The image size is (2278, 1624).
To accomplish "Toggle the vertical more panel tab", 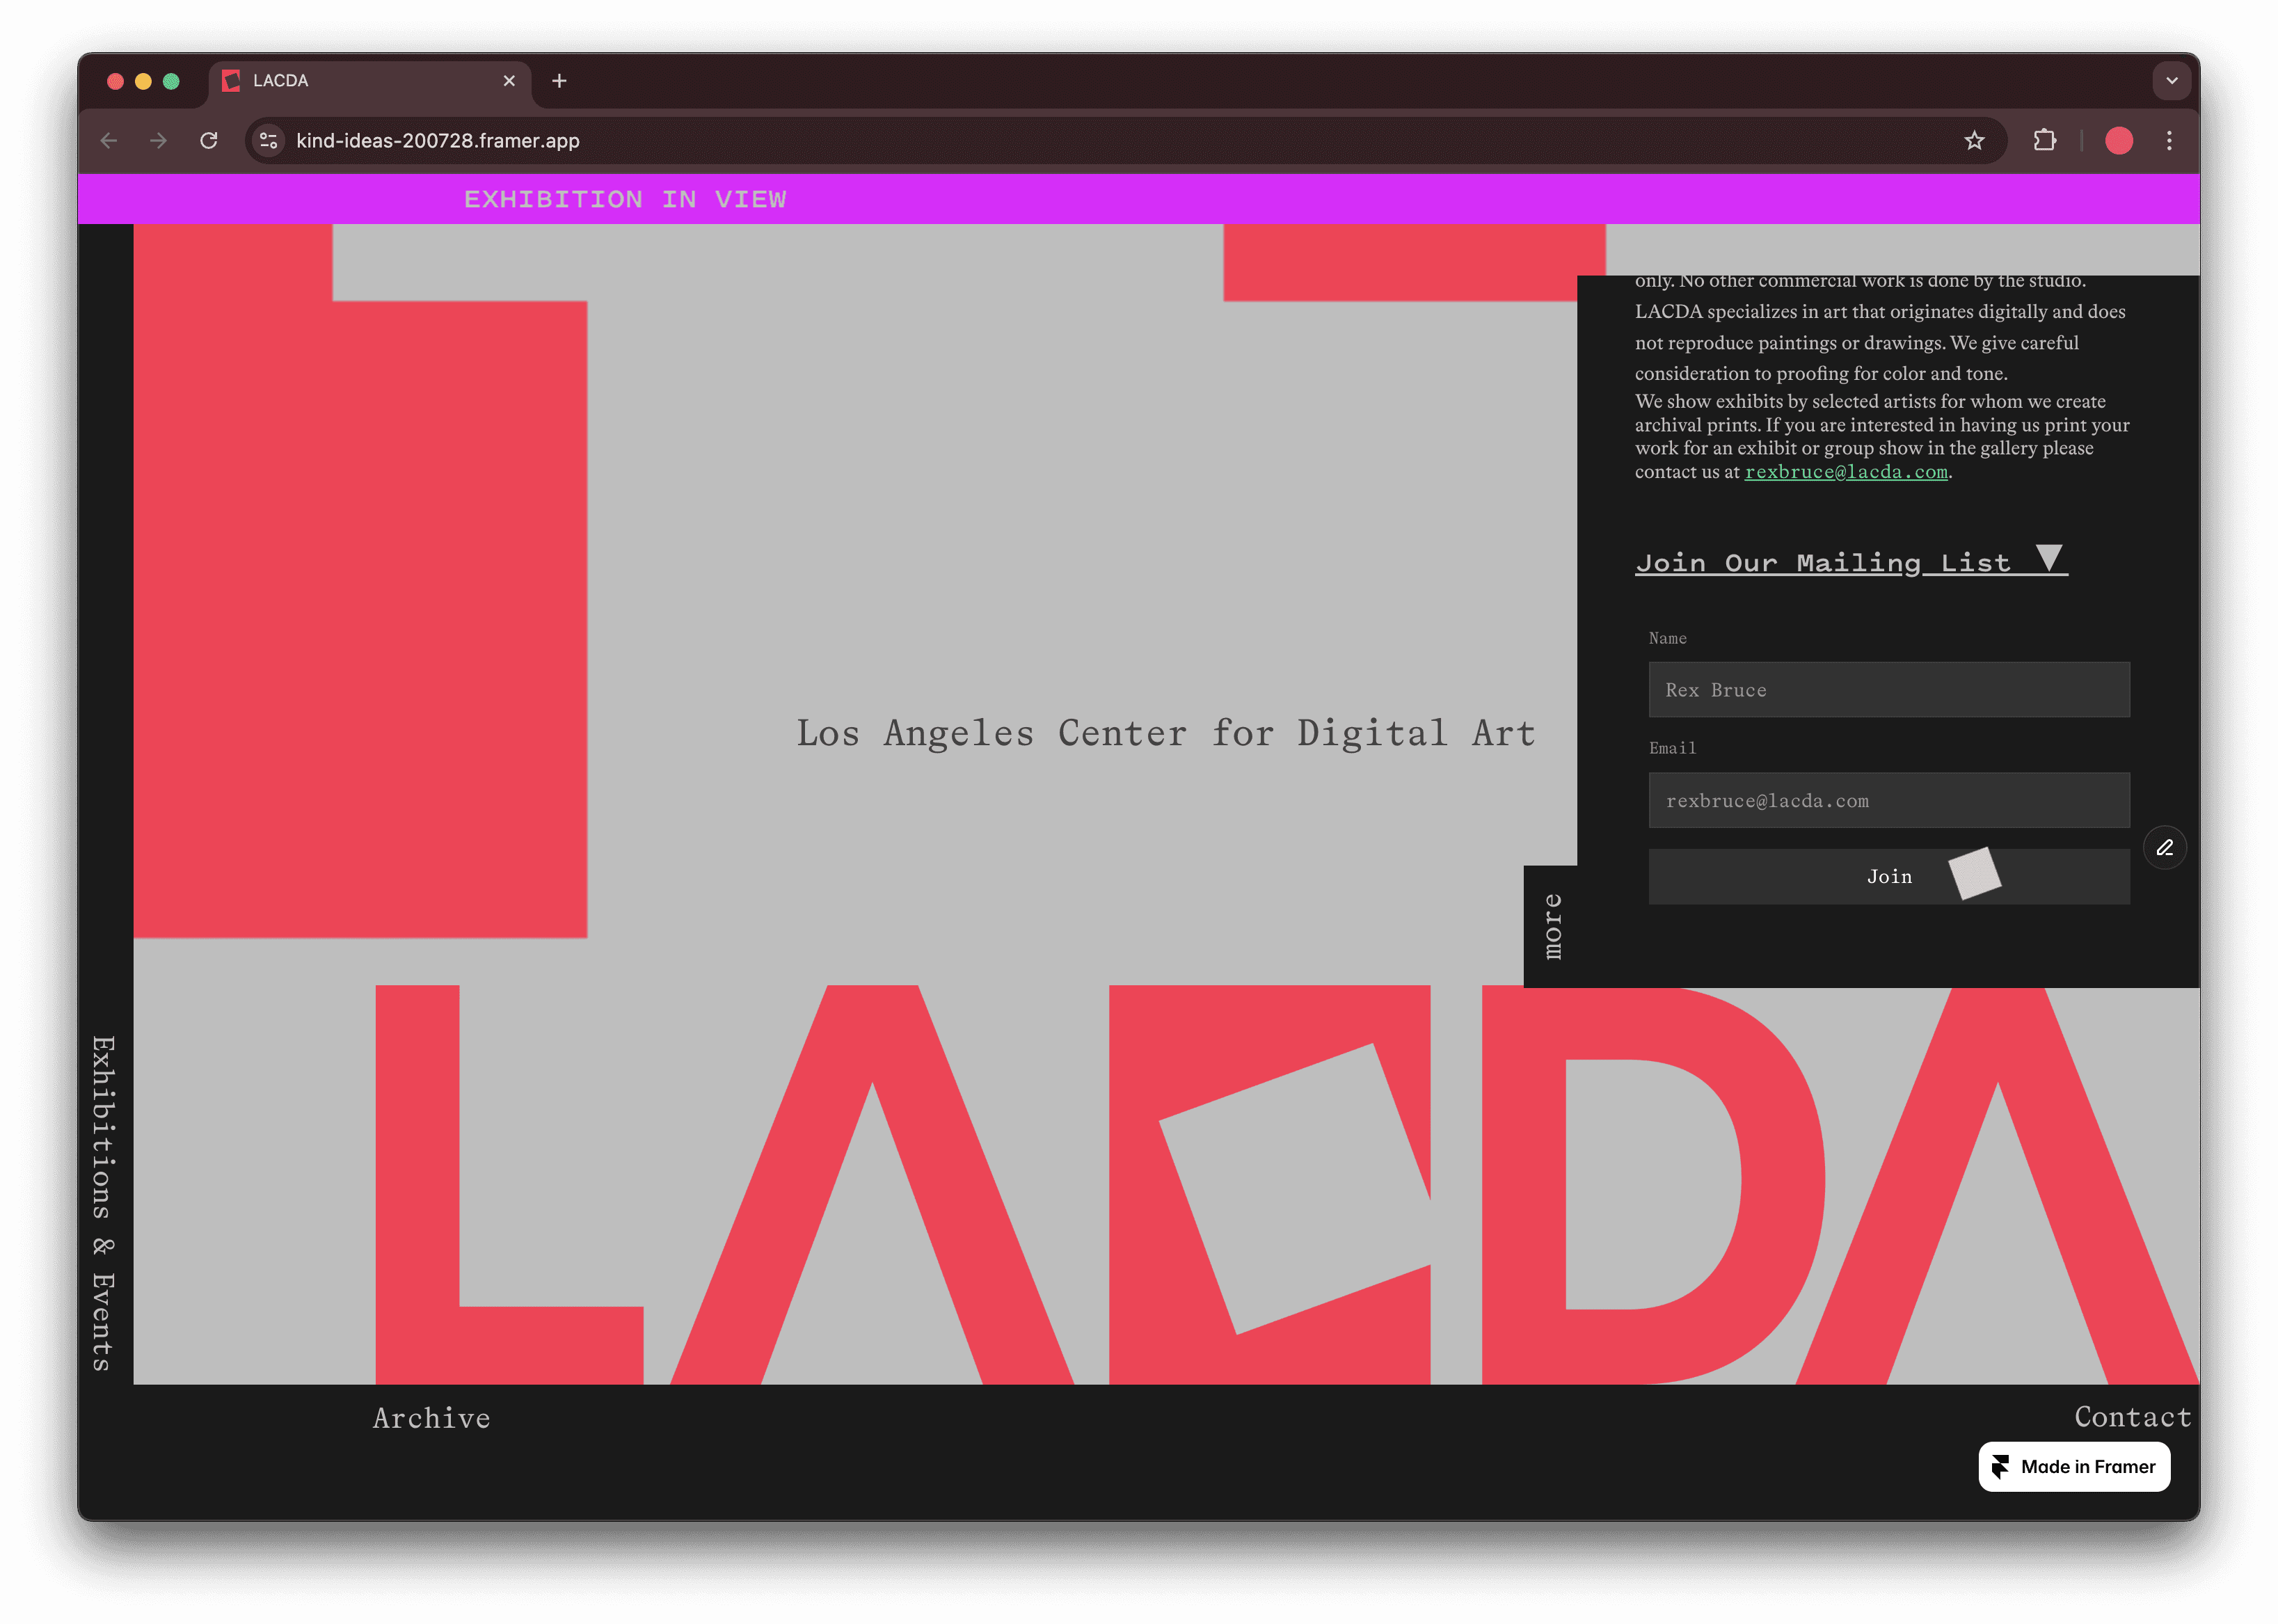I will (1551, 926).
